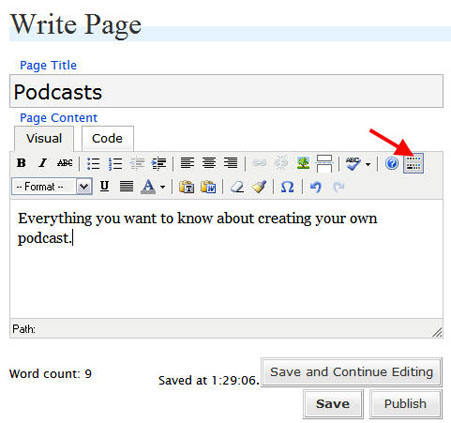The height and width of the screenshot is (423, 451).
Task: Toggle the spellchecker
Action: (x=353, y=163)
